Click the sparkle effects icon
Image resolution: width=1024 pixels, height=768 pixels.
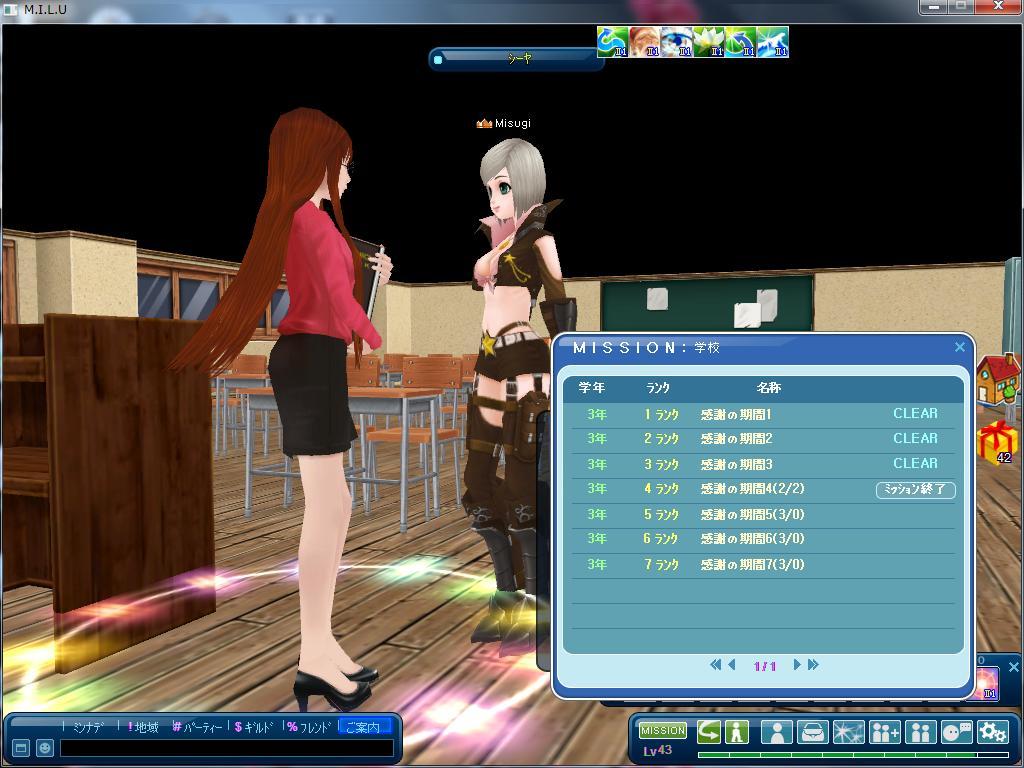point(849,732)
